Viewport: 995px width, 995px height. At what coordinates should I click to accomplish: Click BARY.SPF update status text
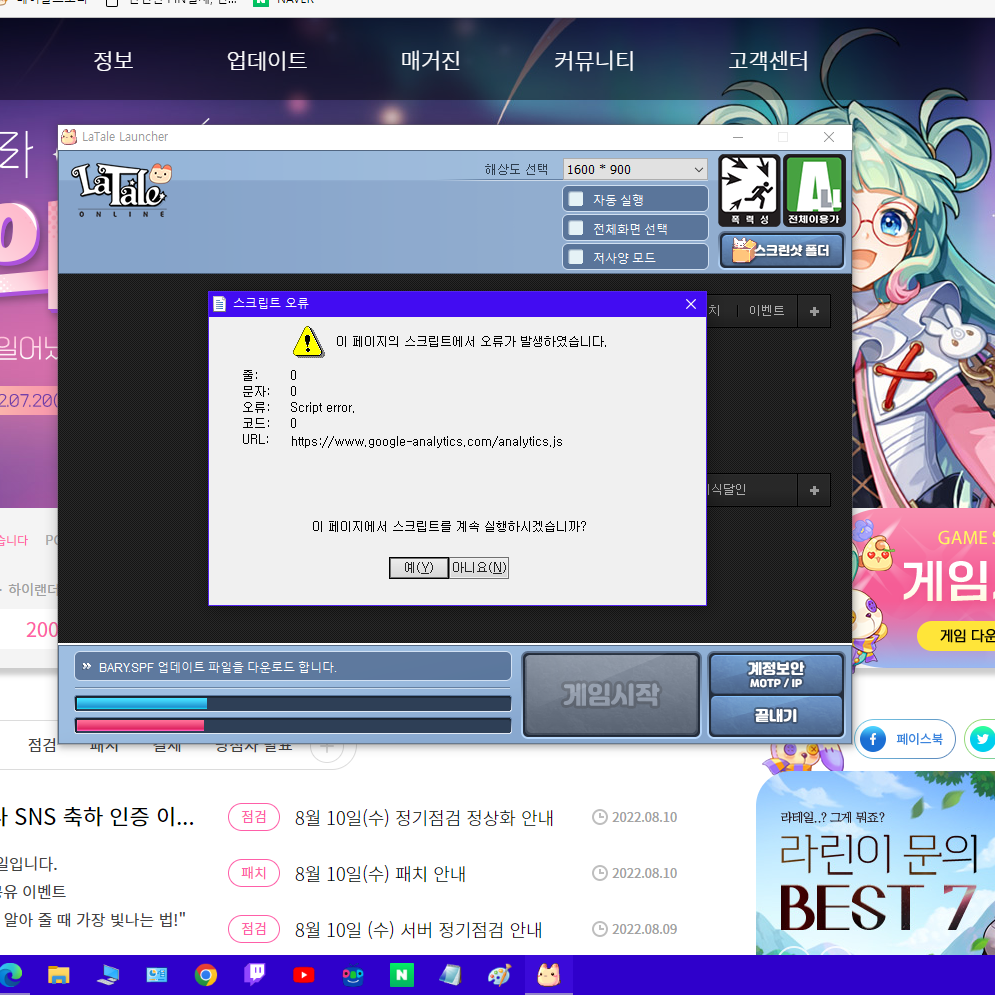coord(218,667)
